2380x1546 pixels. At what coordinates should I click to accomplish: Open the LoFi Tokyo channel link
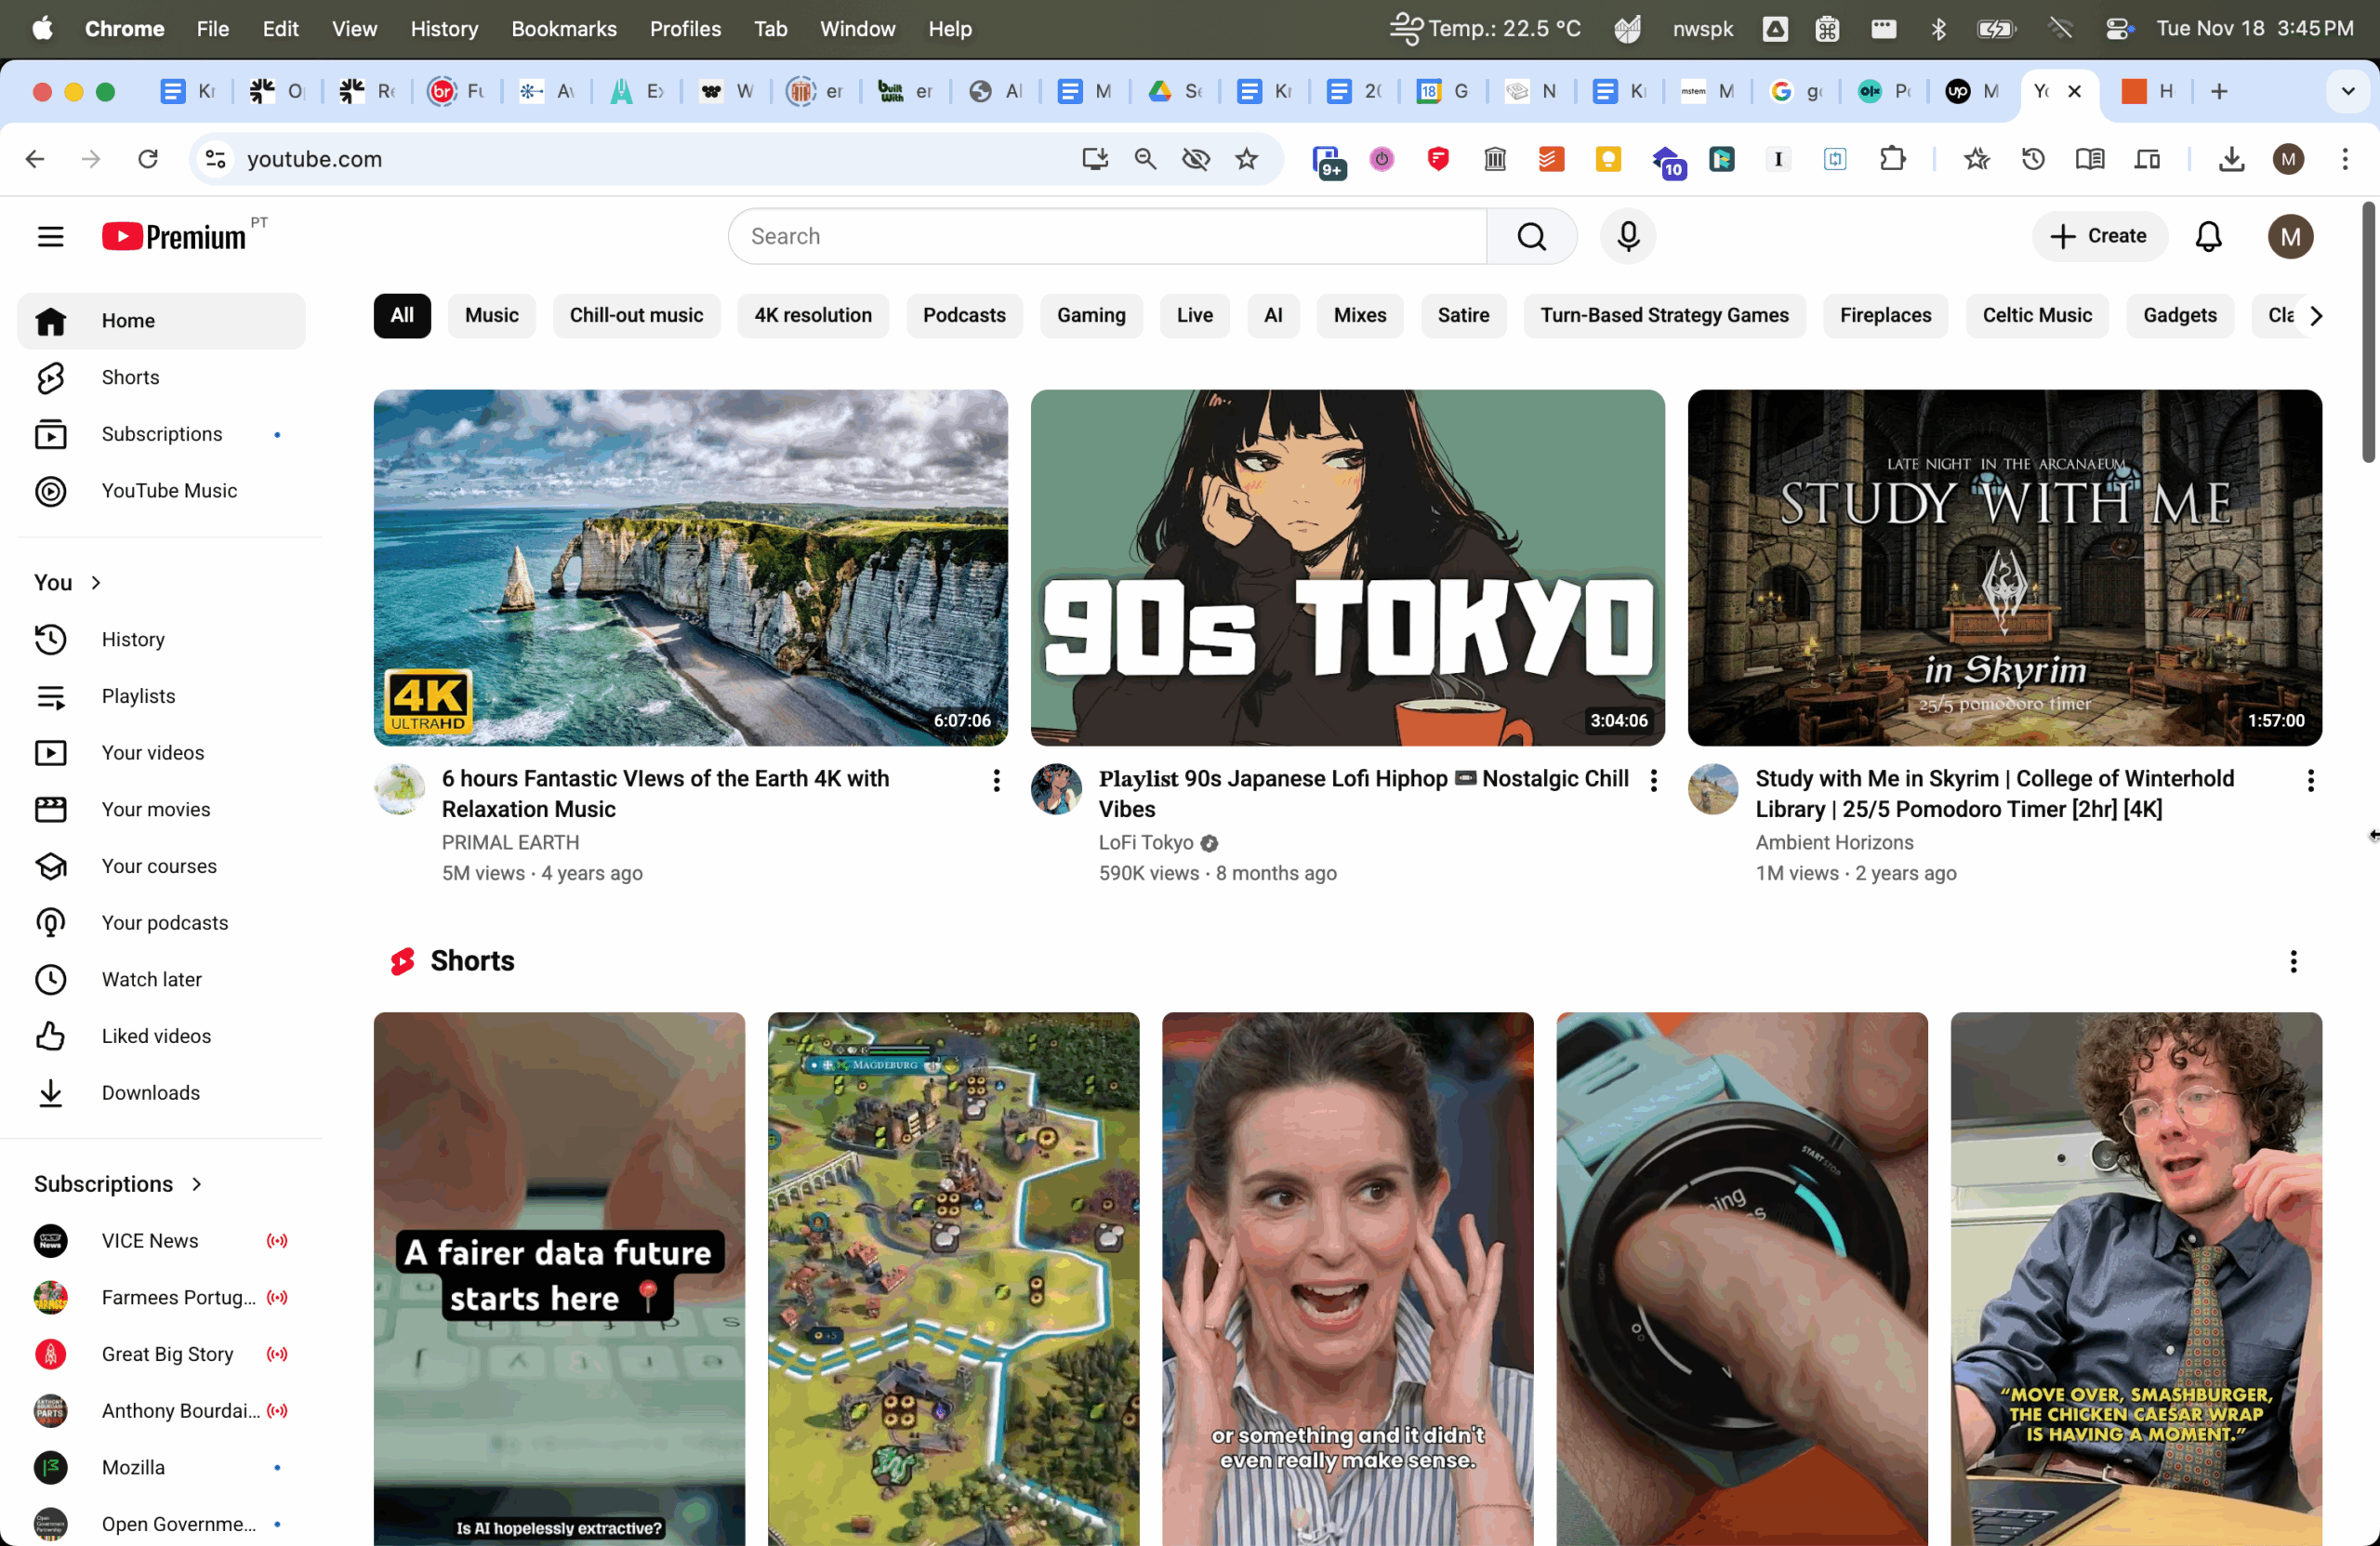[x=1145, y=842]
